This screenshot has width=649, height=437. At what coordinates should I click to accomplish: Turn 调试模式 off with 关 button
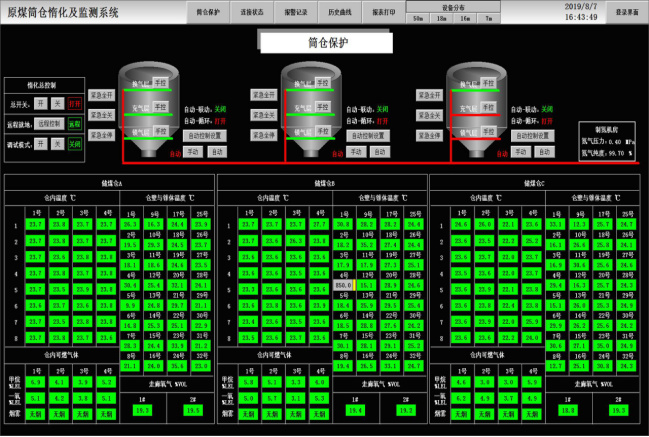tap(57, 144)
